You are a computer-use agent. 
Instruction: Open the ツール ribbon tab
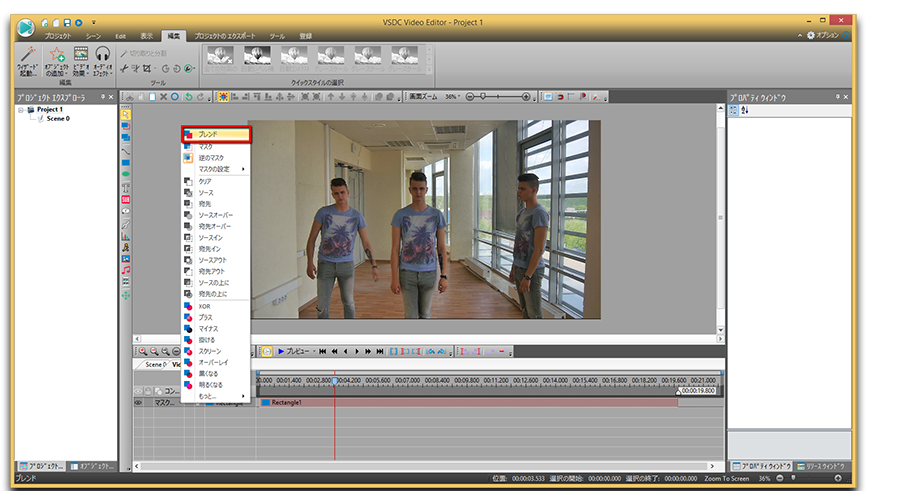pos(277,36)
